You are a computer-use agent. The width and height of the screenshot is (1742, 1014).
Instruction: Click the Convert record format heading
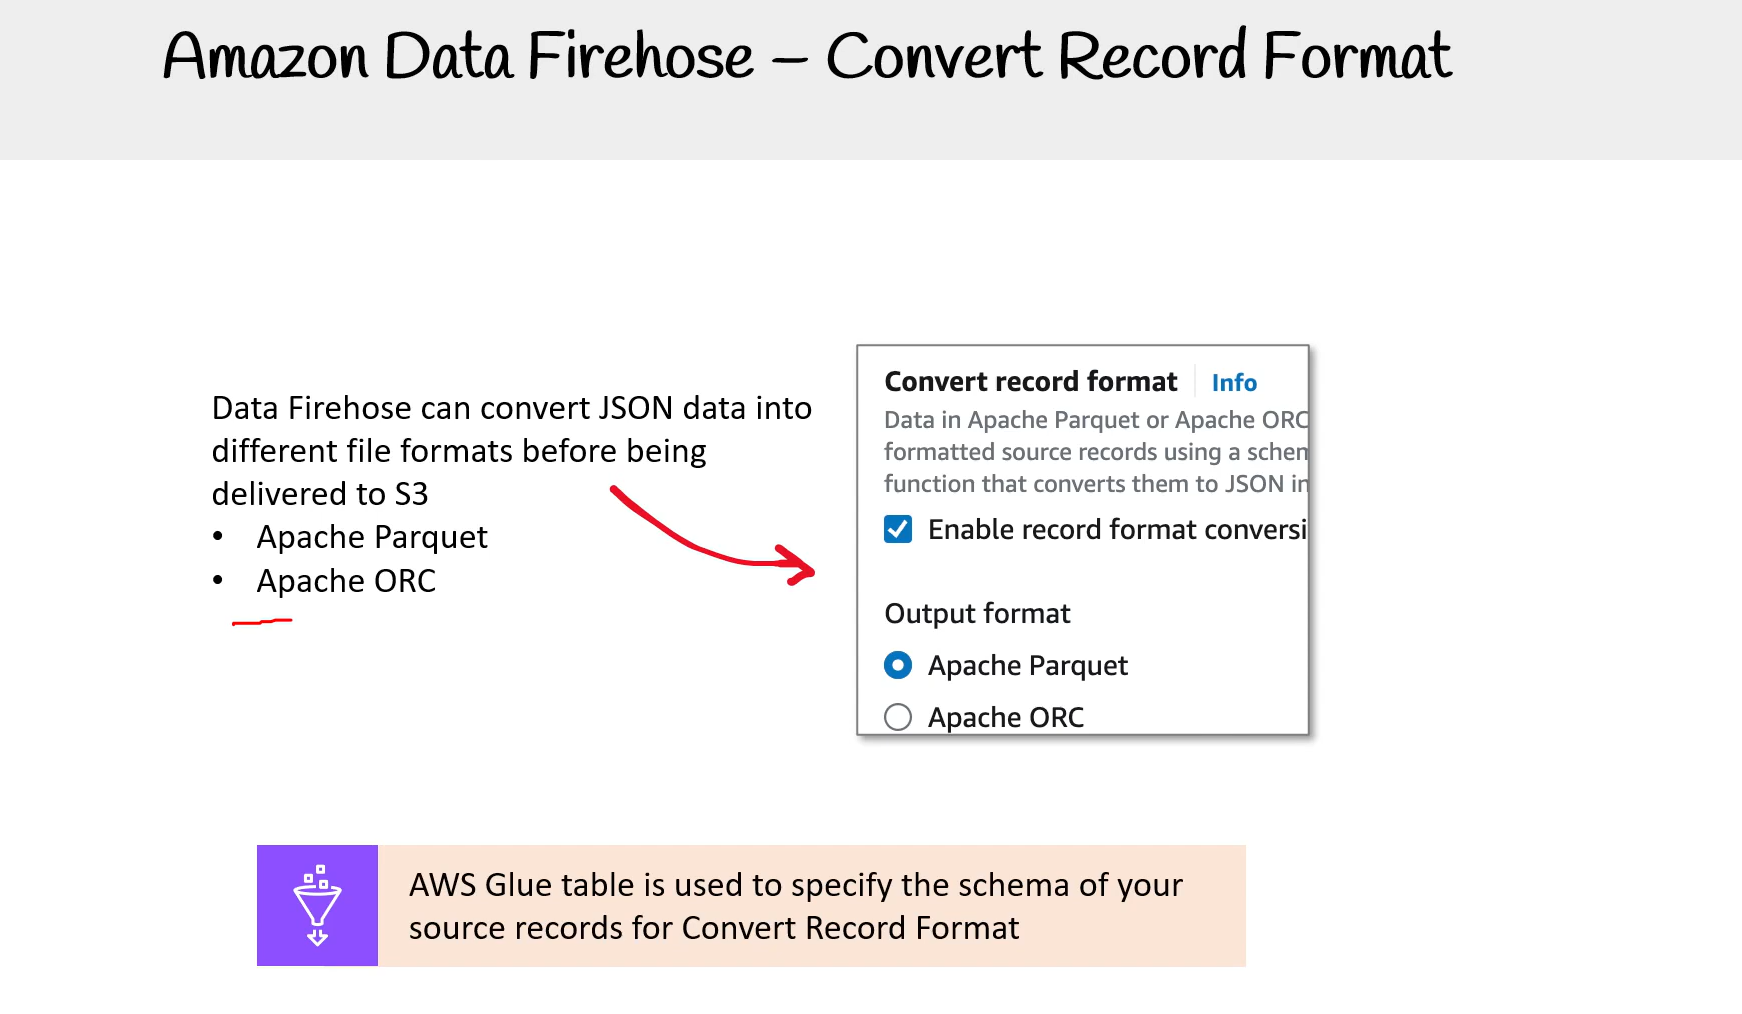click(1031, 382)
